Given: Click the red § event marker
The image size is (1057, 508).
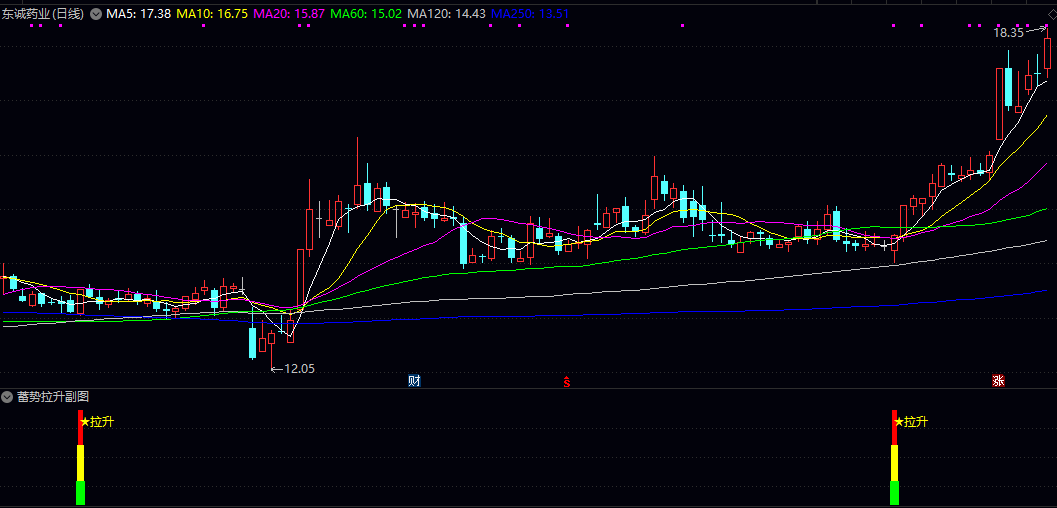Looking at the screenshot, I should (x=567, y=381).
